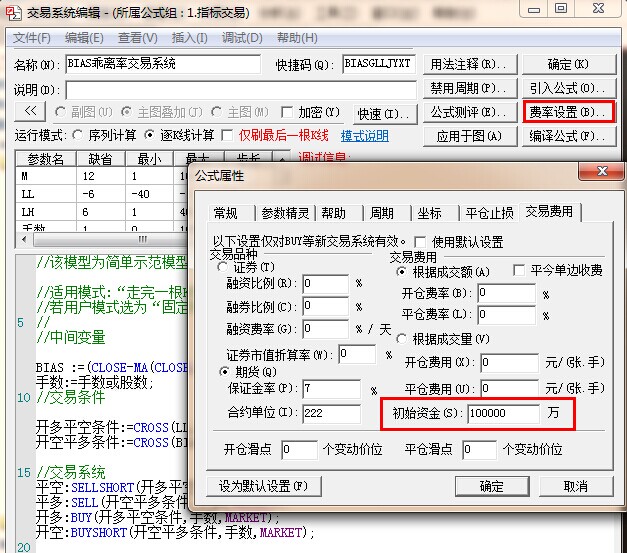Click the << collapse panel button
The image size is (627, 553).
(x=29, y=111)
